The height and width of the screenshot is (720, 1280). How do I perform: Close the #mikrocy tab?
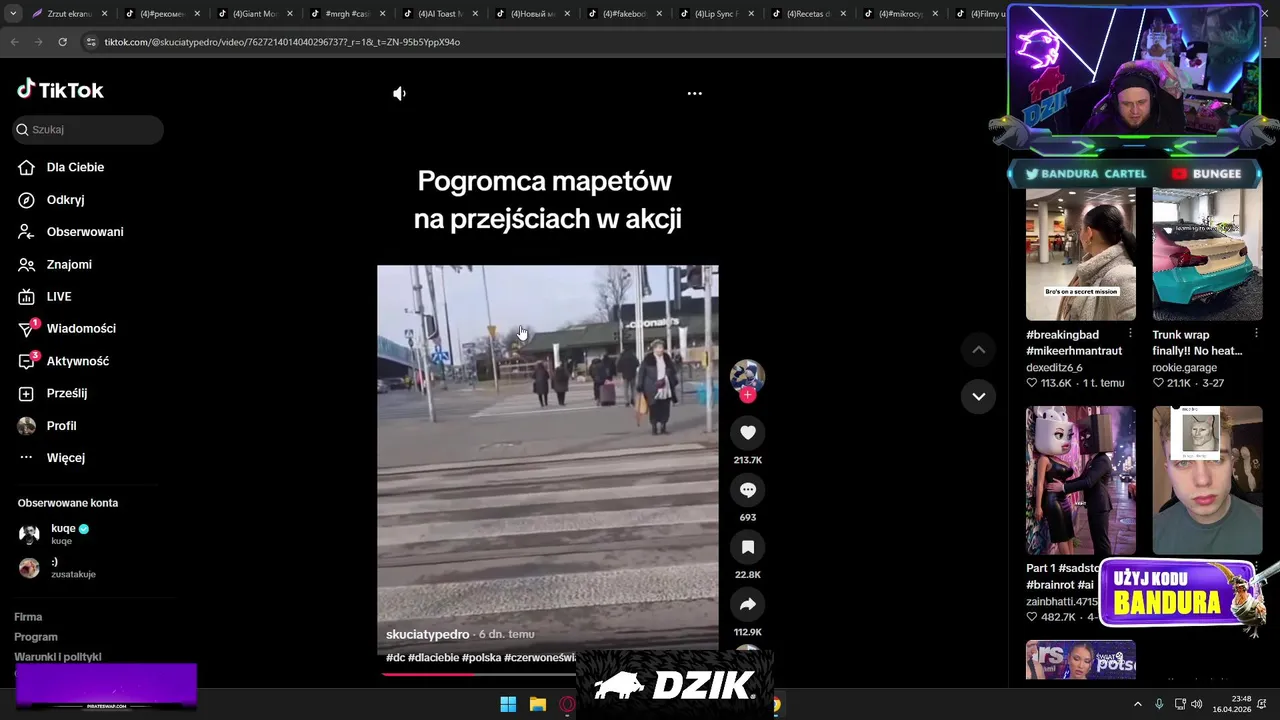click(935, 14)
